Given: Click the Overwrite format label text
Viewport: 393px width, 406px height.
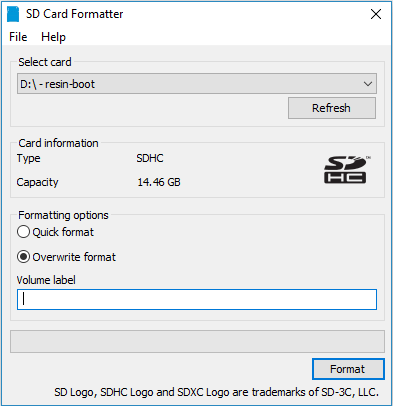Looking at the screenshot, I should [74, 257].
